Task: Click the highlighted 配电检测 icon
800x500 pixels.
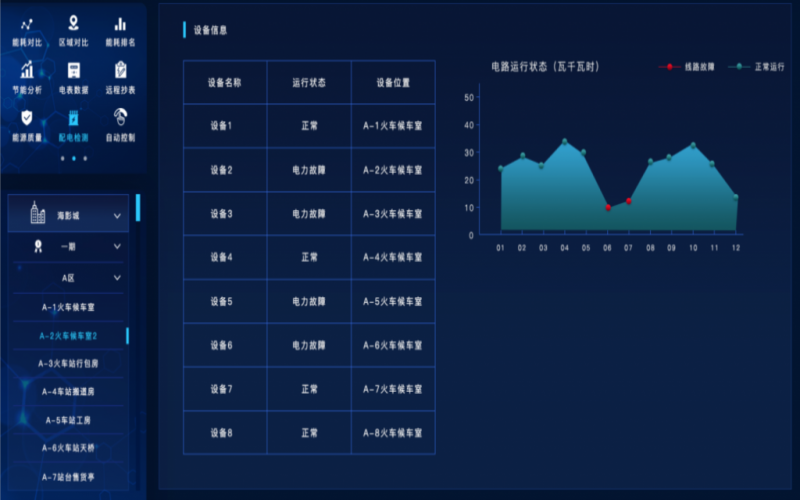Action: 73,118
